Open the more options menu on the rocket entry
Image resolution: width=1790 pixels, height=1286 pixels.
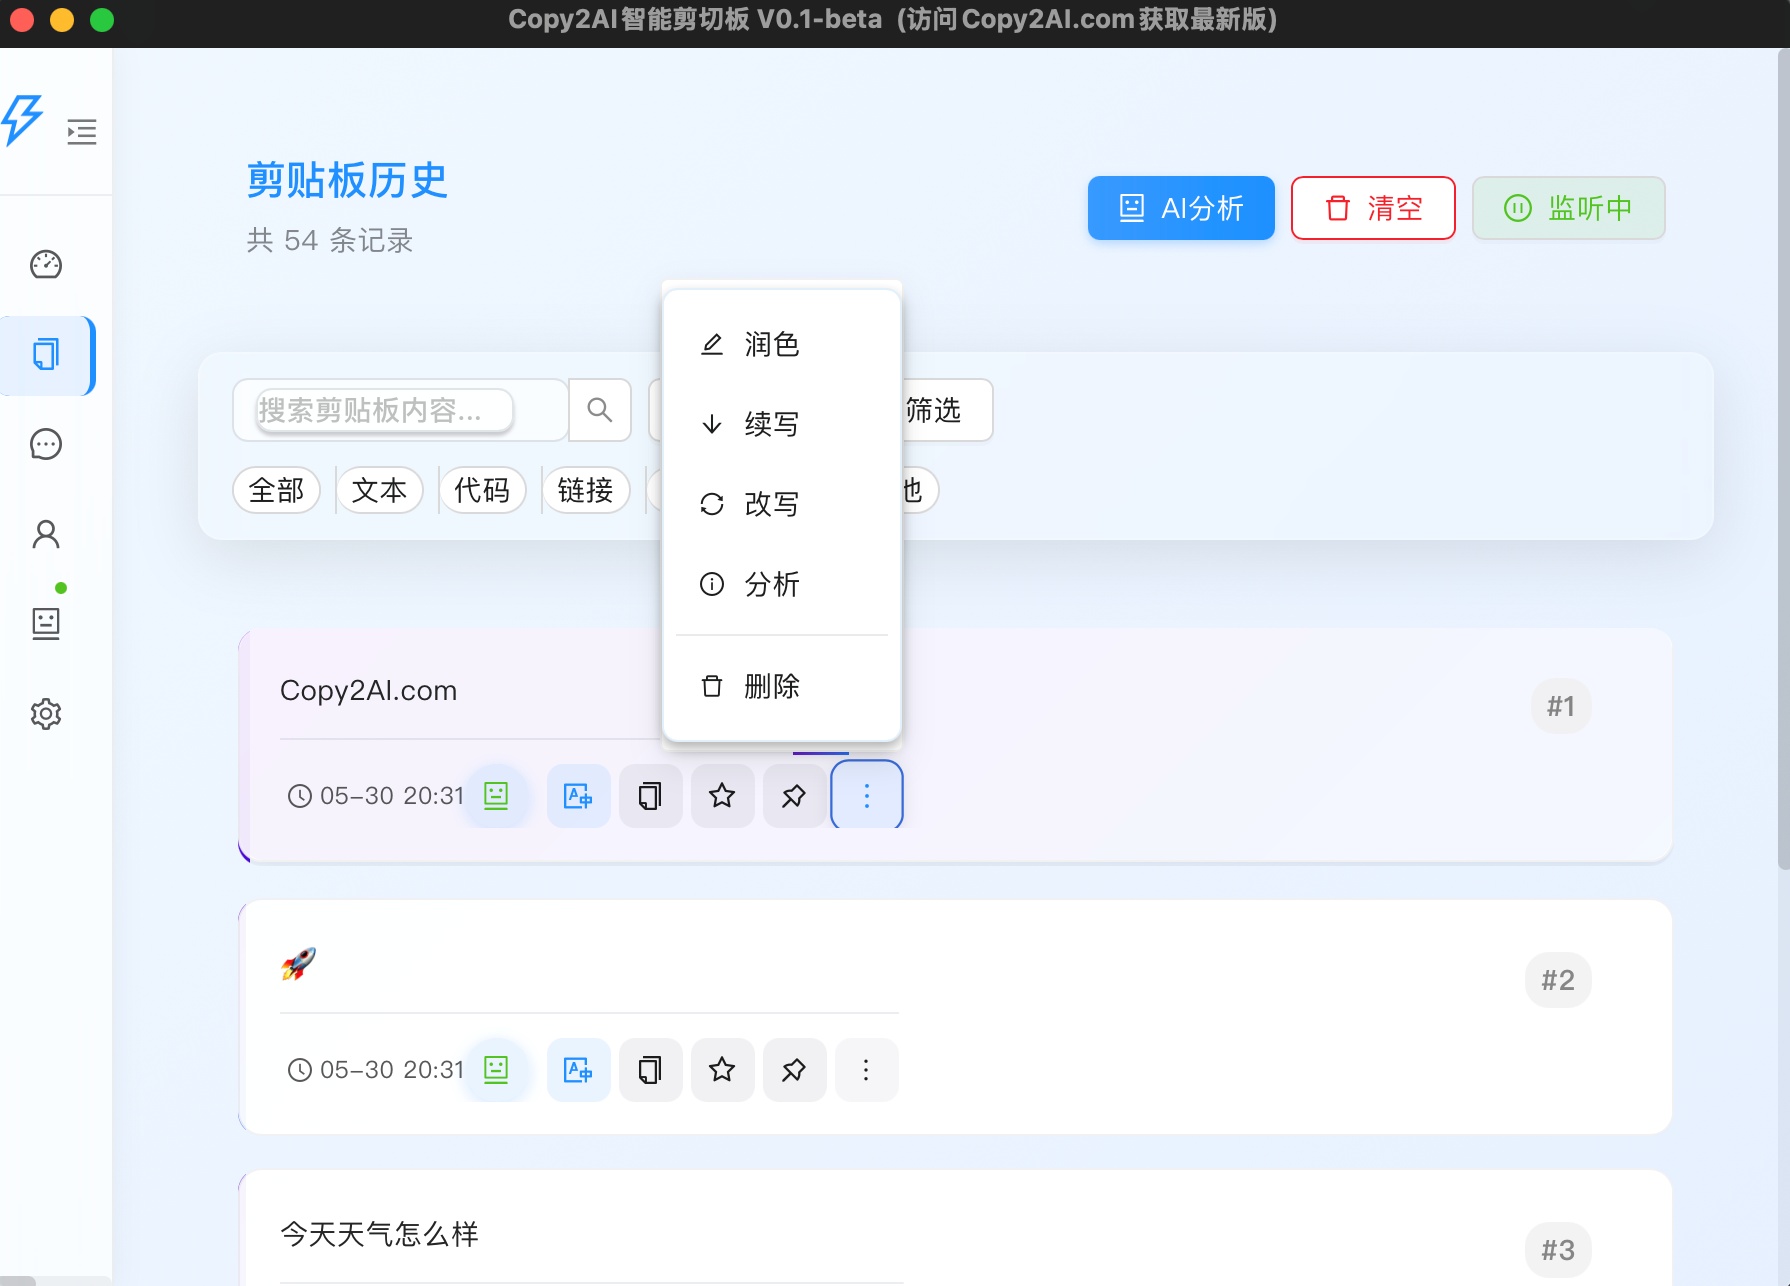coord(866,1069)
